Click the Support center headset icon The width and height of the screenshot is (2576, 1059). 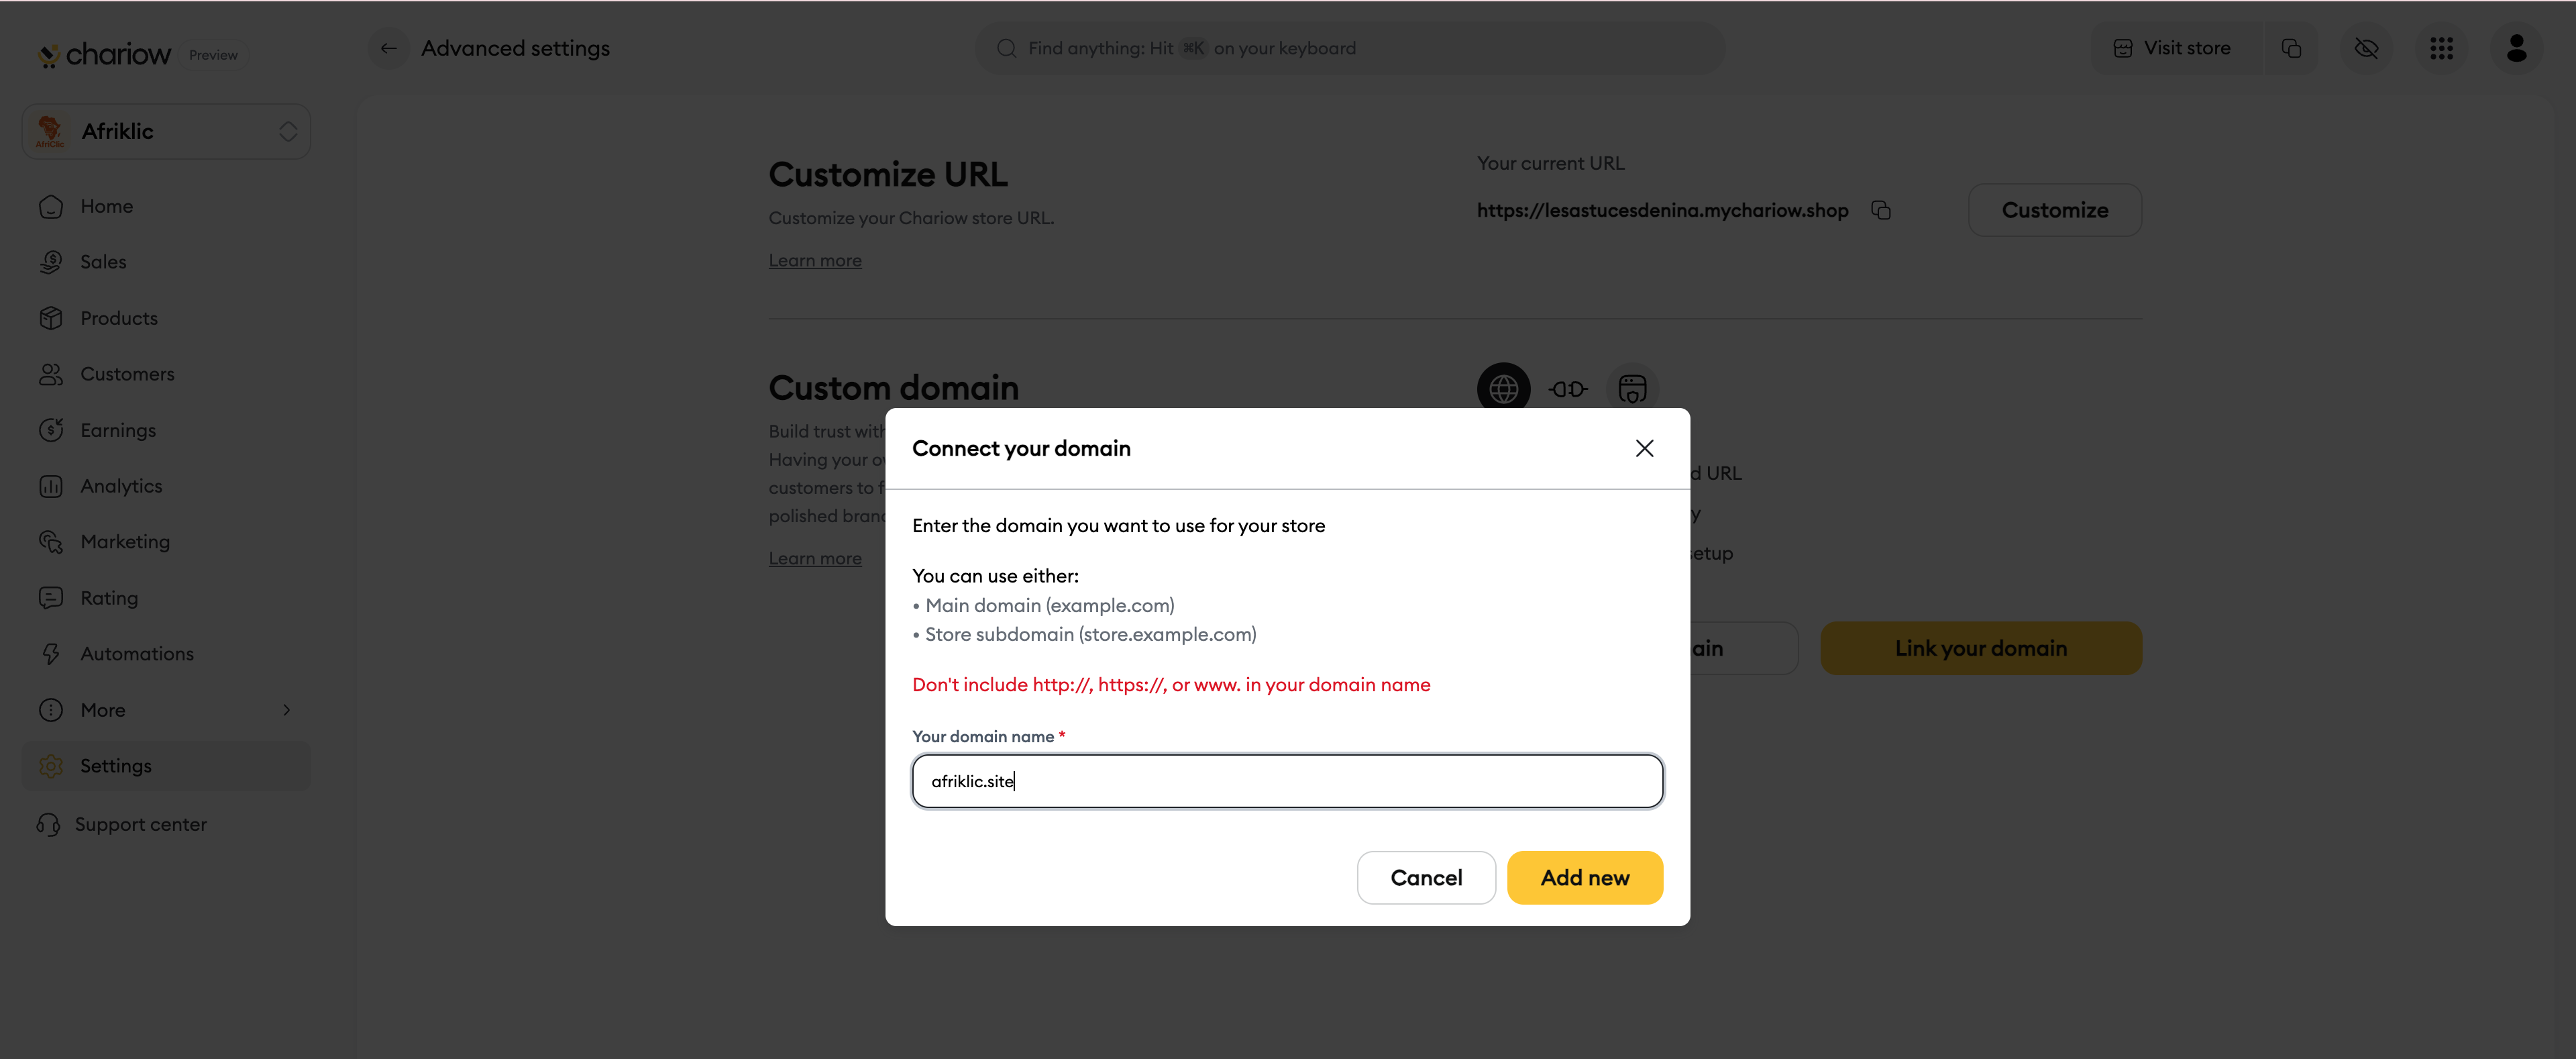tap(49, 824)
